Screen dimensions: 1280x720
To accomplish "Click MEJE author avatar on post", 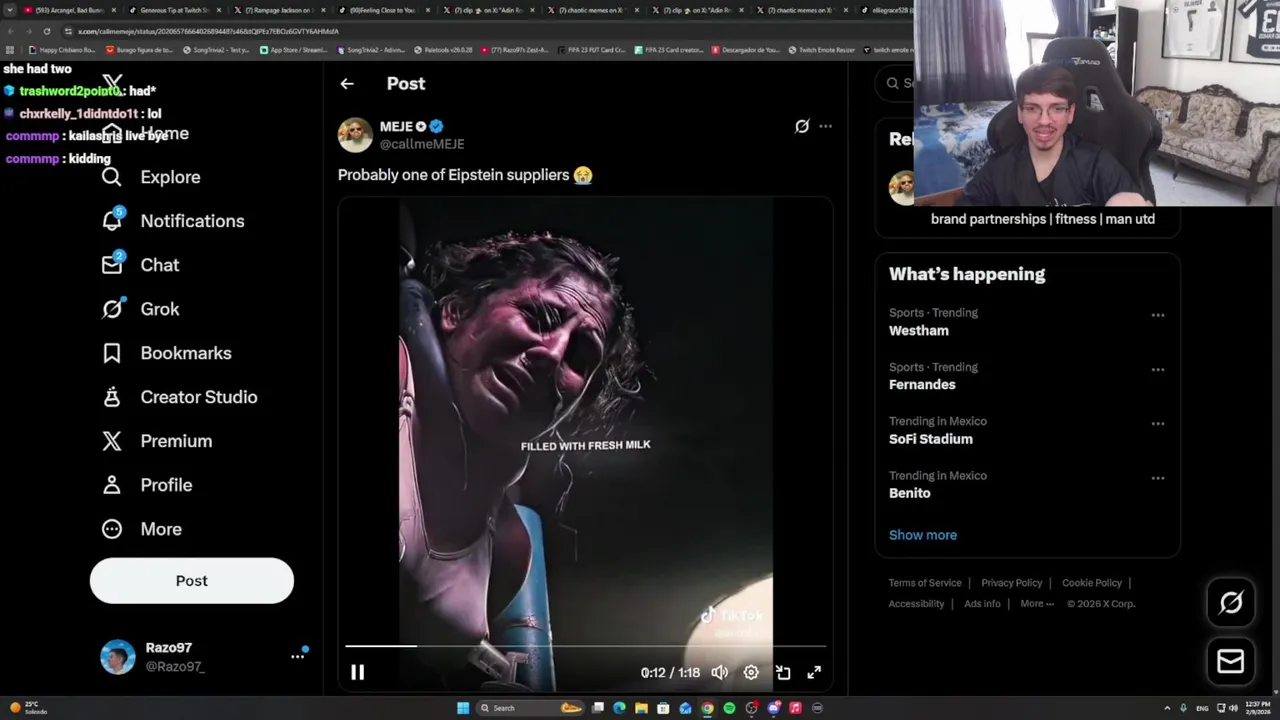I will click(355, 135).
